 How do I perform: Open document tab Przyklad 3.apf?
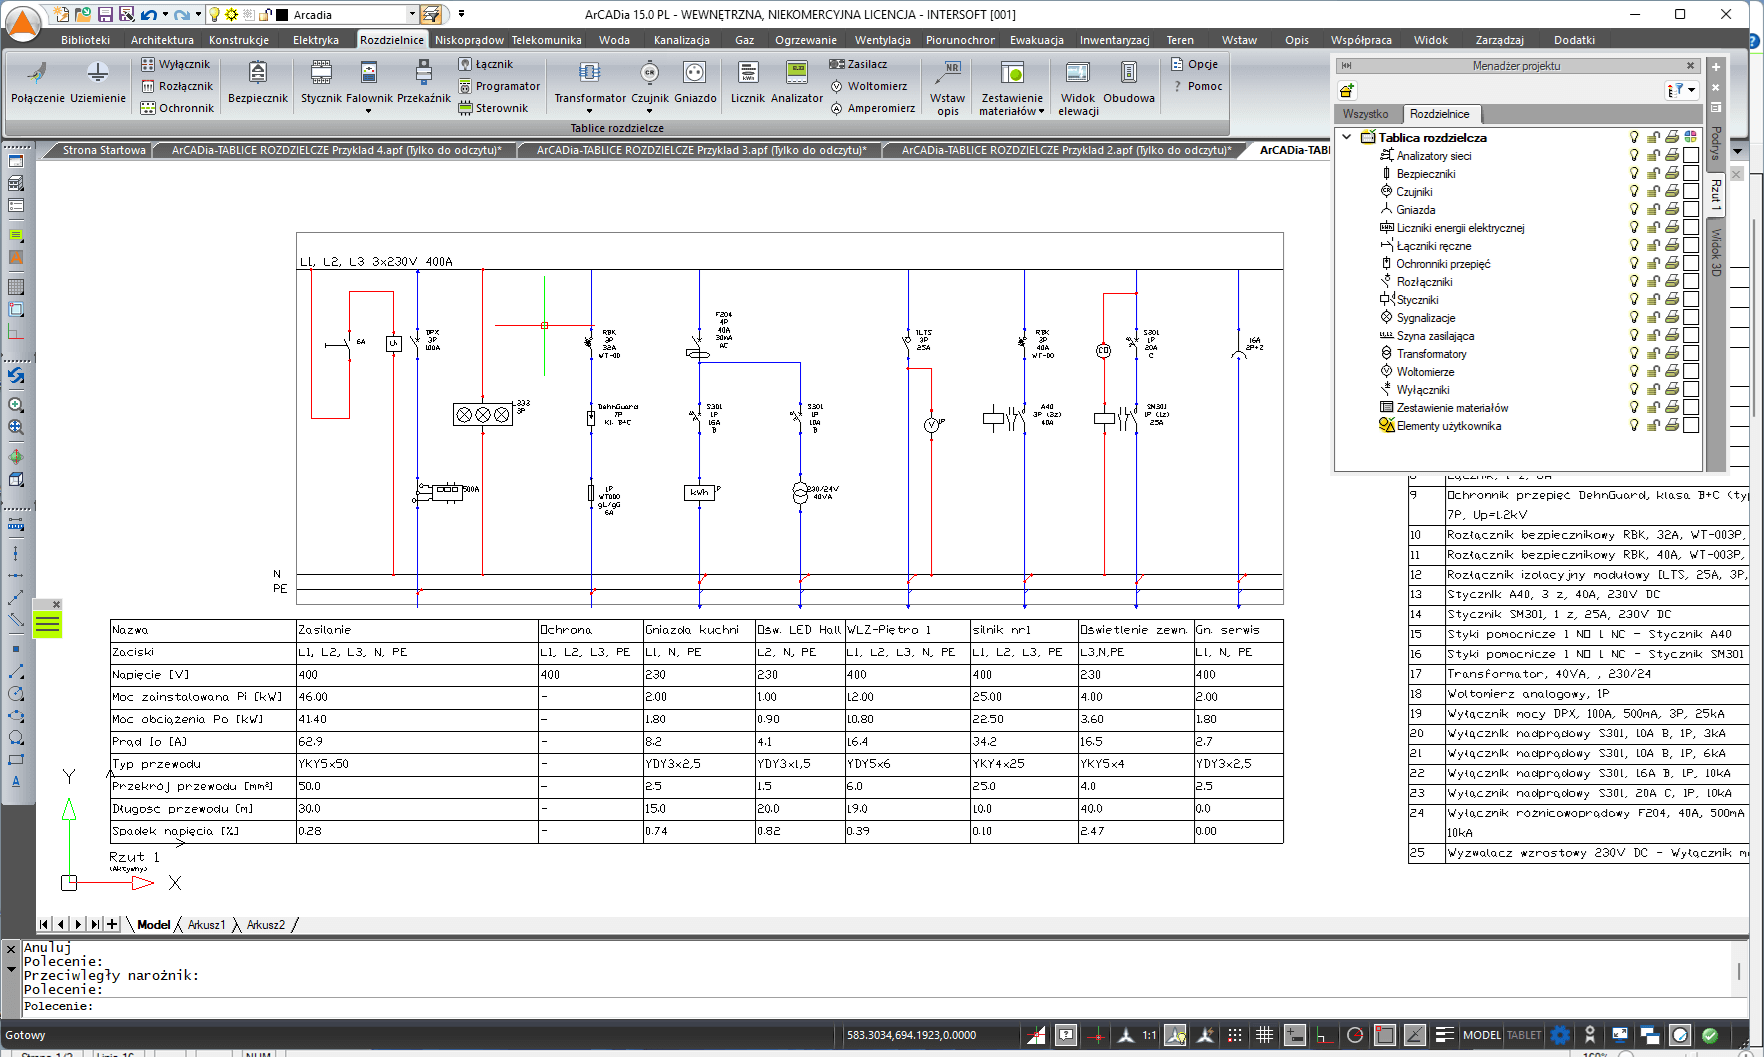coord(700,150)
